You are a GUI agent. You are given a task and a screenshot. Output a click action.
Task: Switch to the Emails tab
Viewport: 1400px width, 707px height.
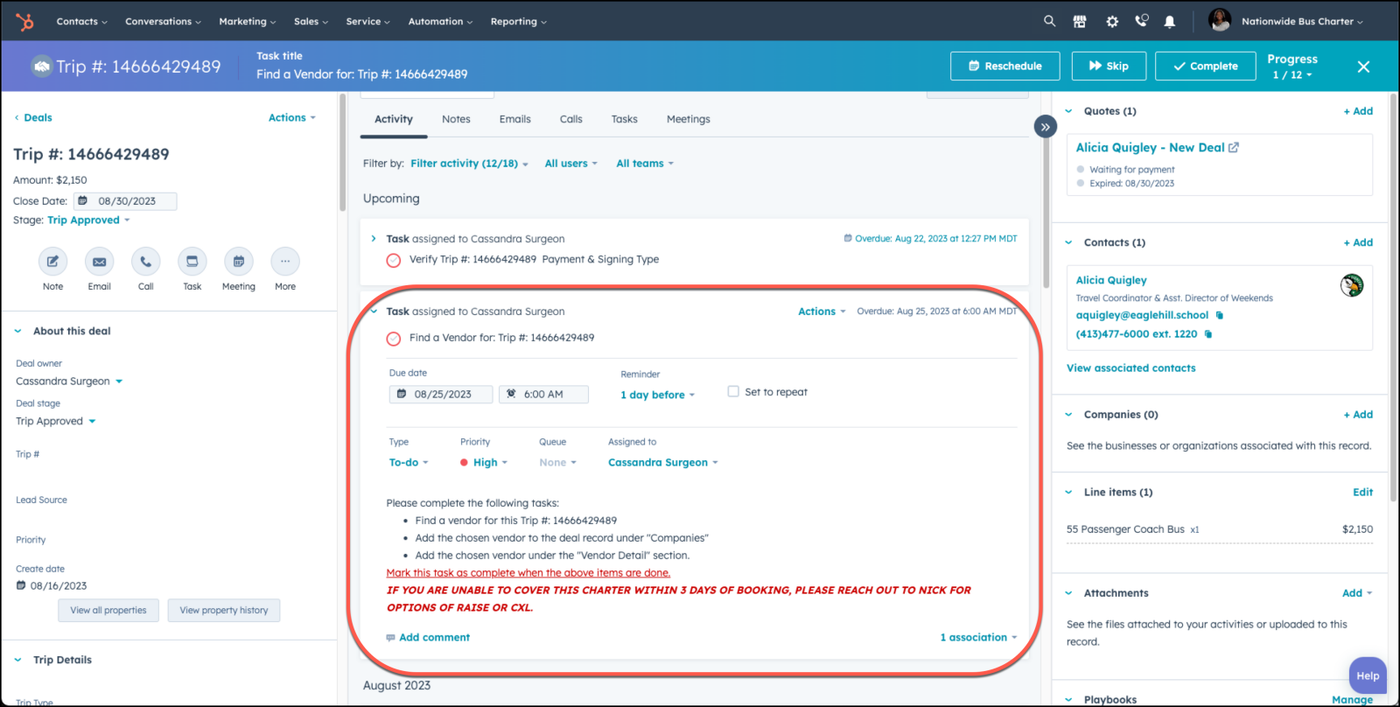pyautogui.click(x=515, y=119)
